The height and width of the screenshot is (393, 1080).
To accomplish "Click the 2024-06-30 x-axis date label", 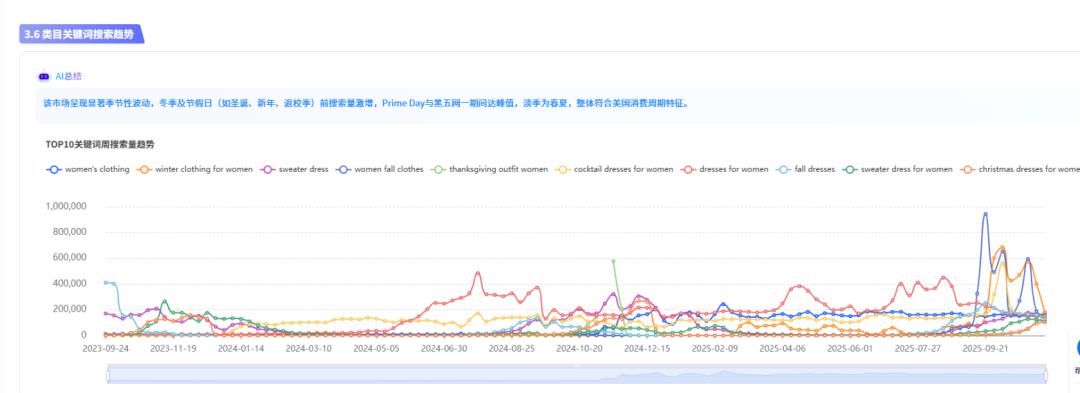I will coord(444,348).
